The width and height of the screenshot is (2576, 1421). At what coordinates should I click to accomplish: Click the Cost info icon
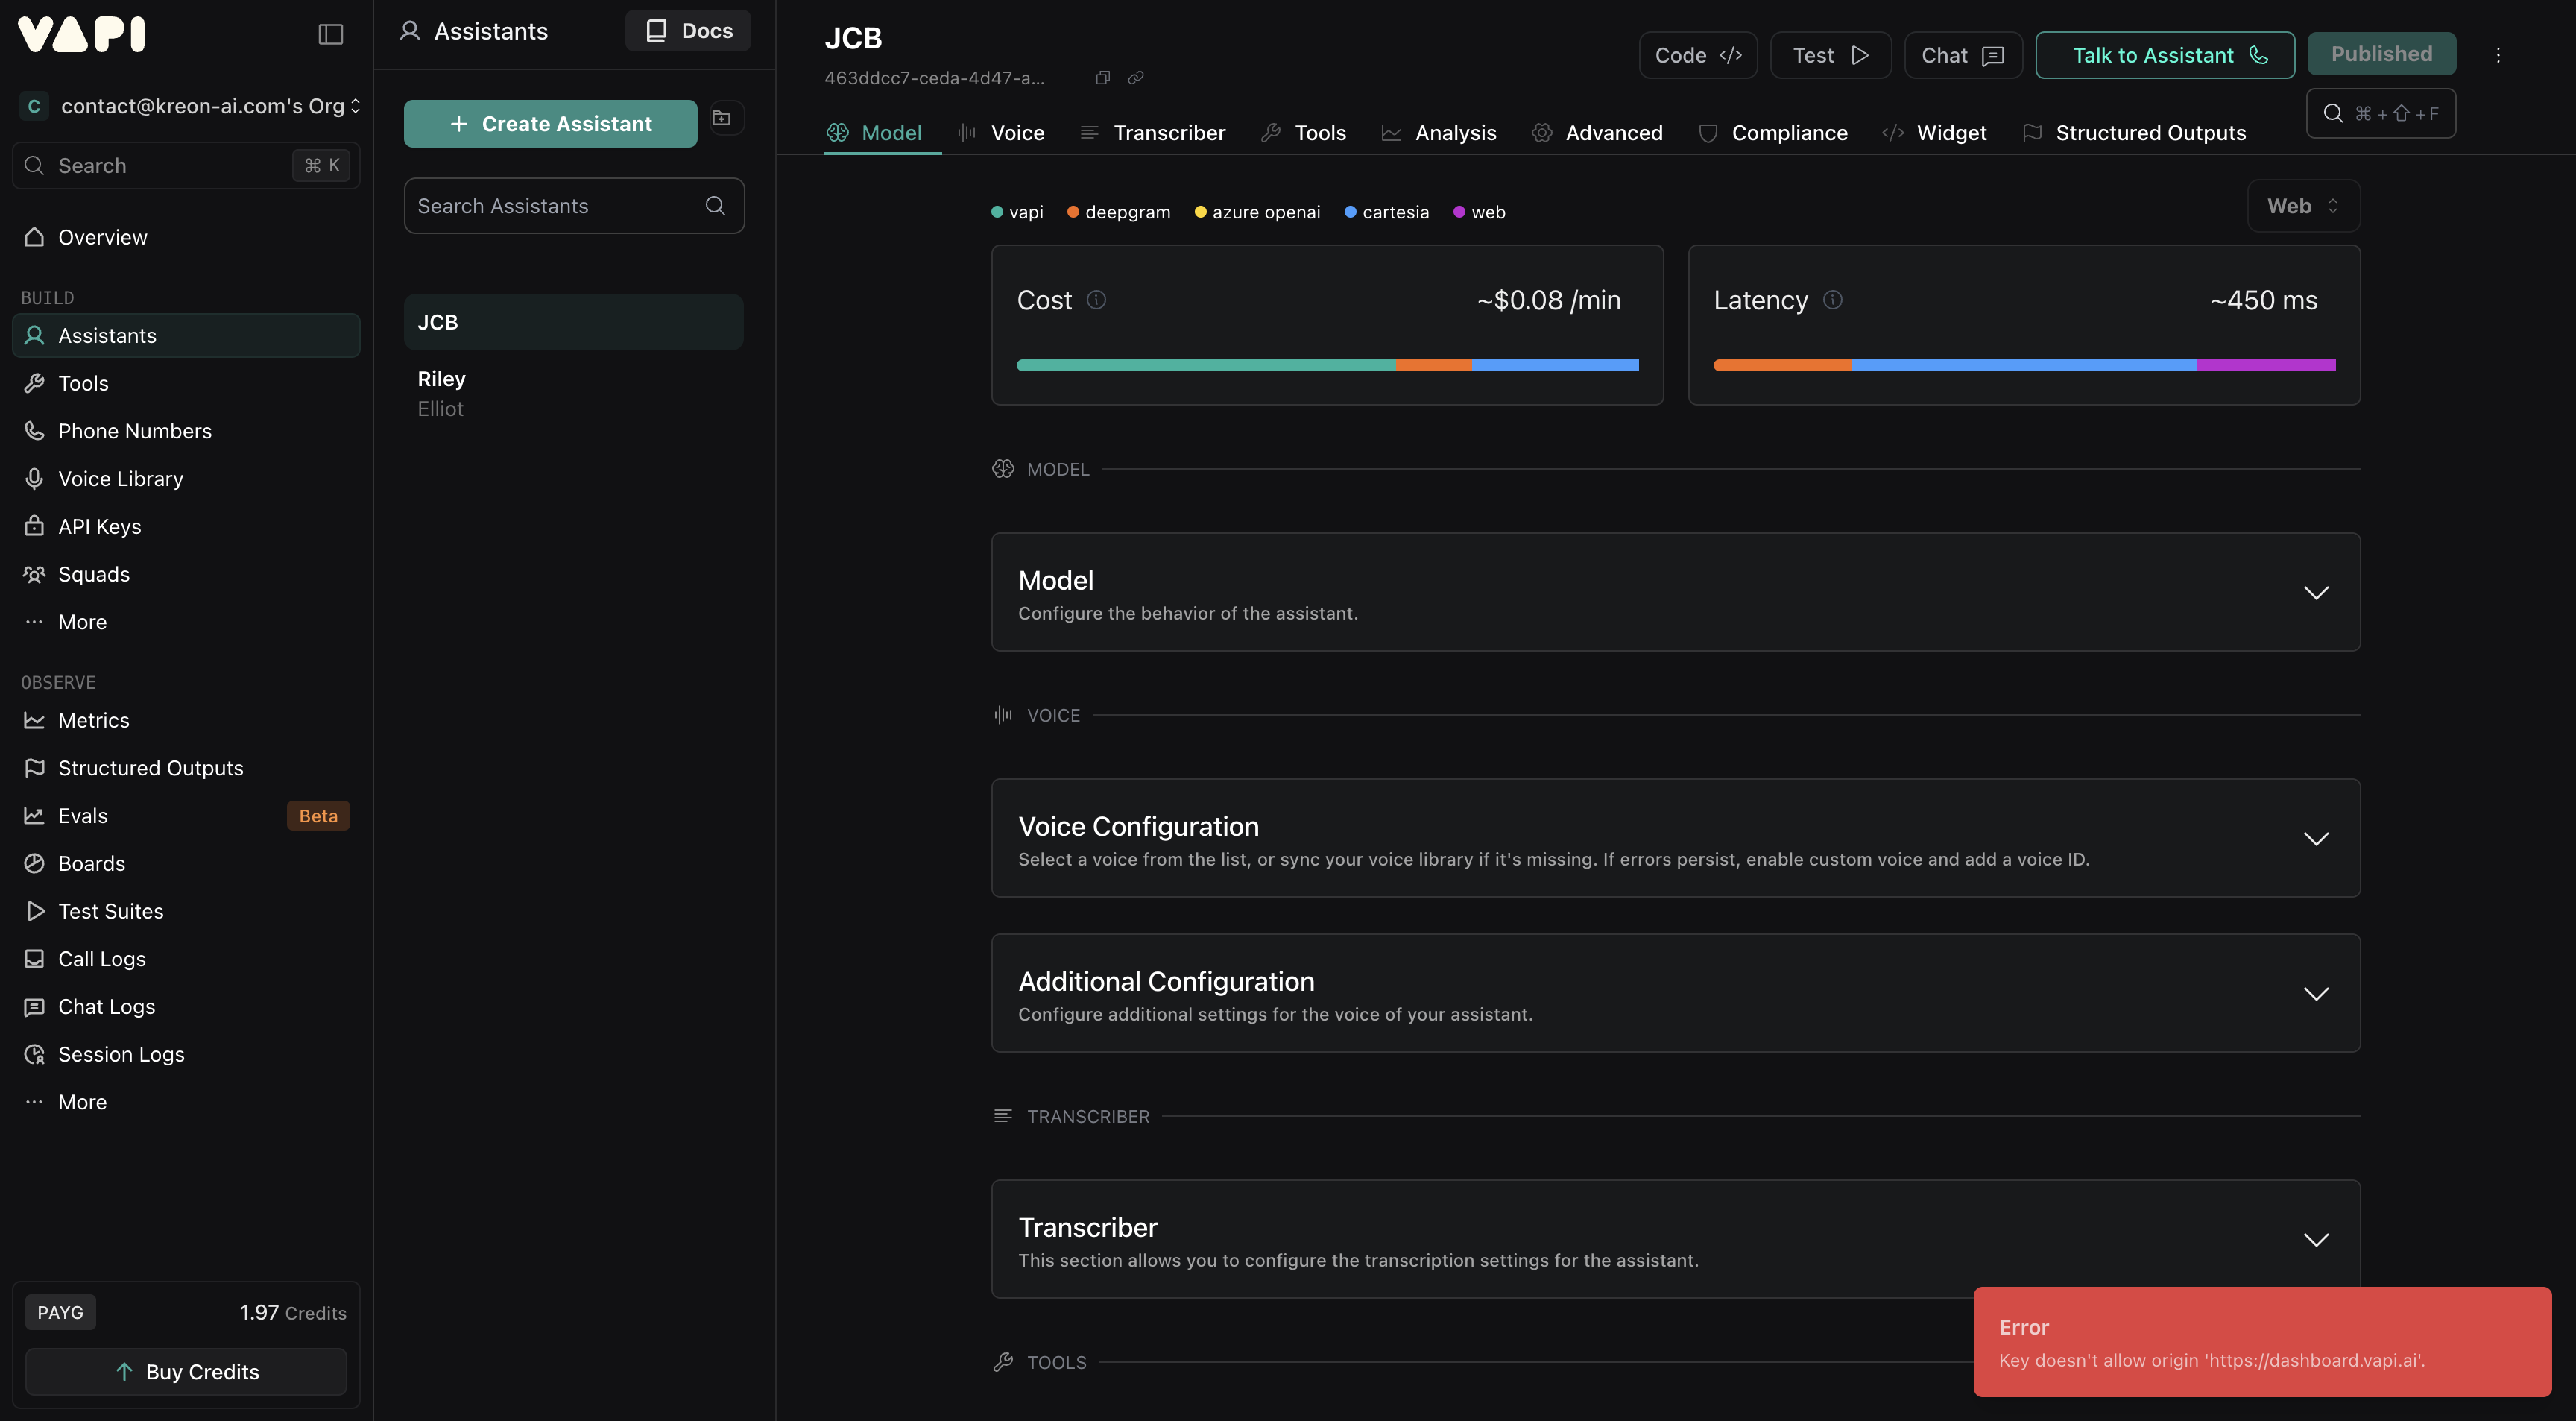(1096, 300)
